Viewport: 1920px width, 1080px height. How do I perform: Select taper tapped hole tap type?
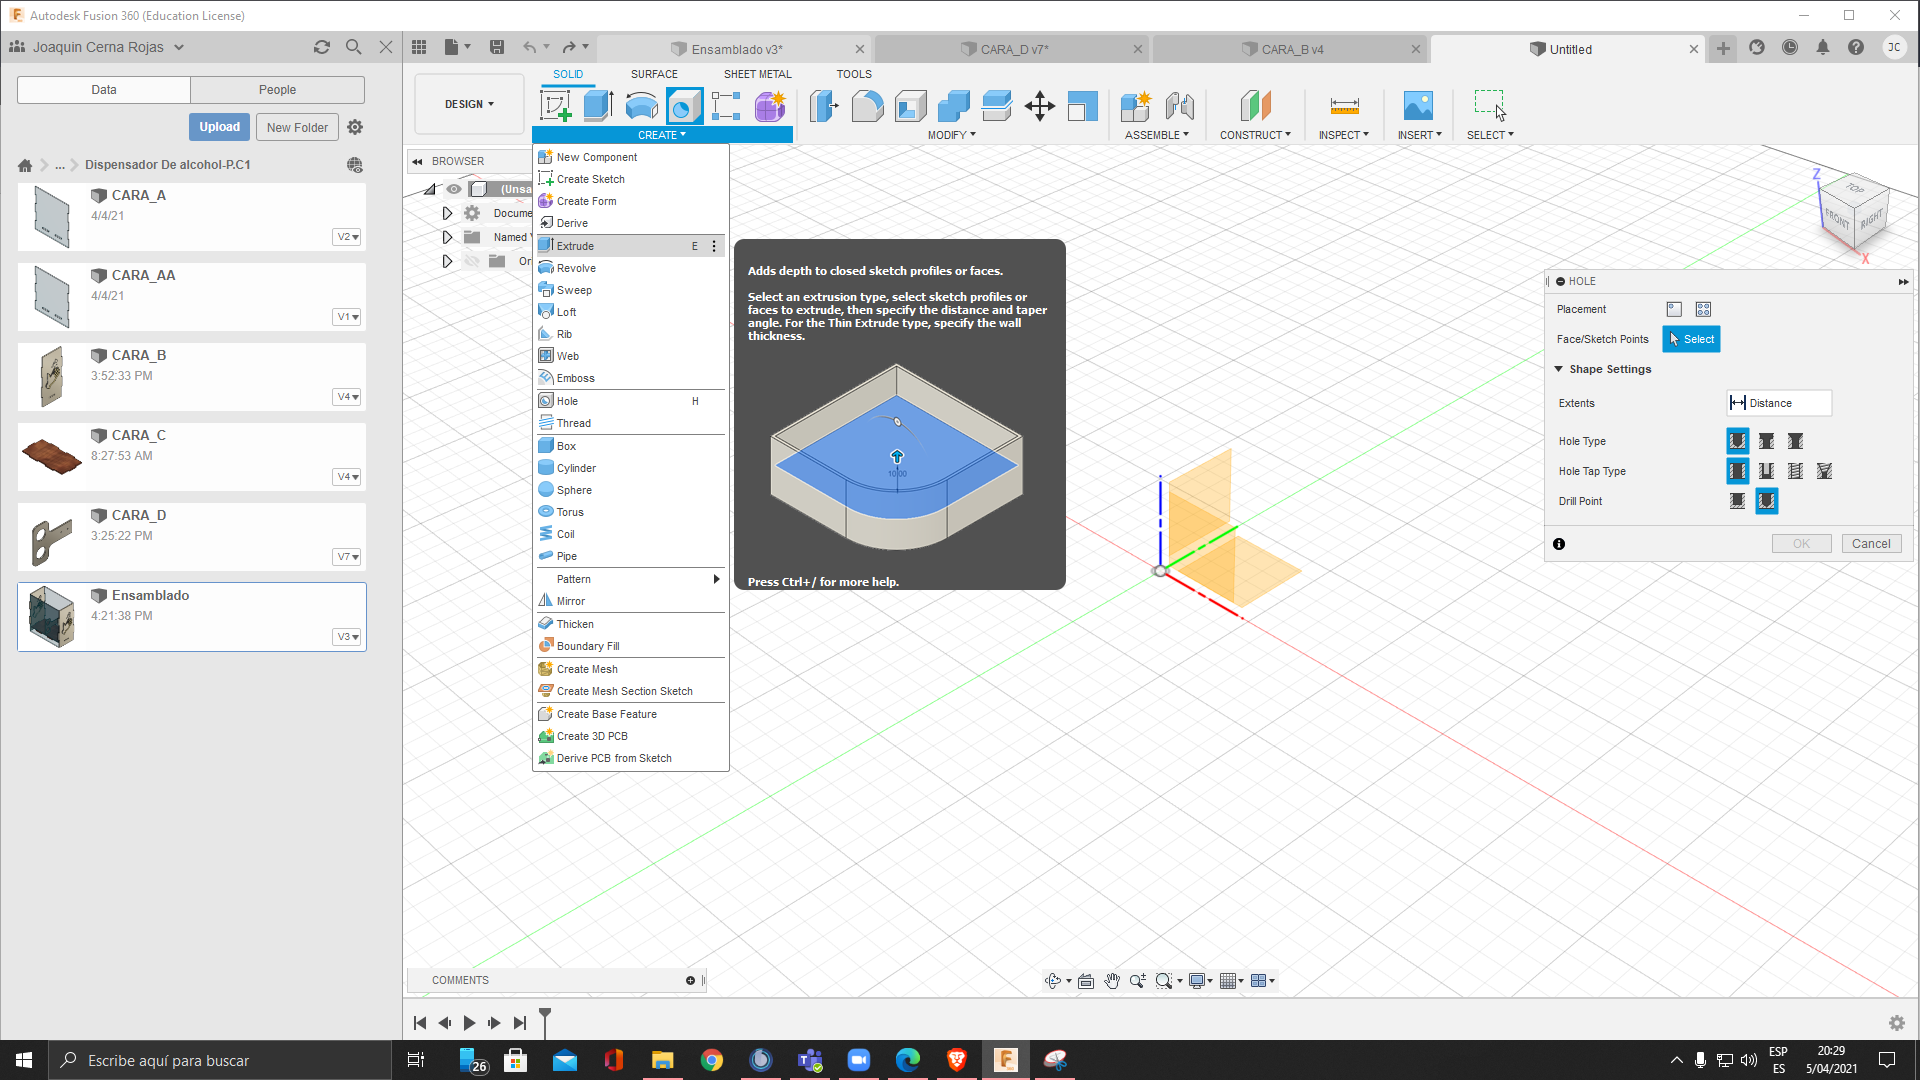[x=1825, y=471]
